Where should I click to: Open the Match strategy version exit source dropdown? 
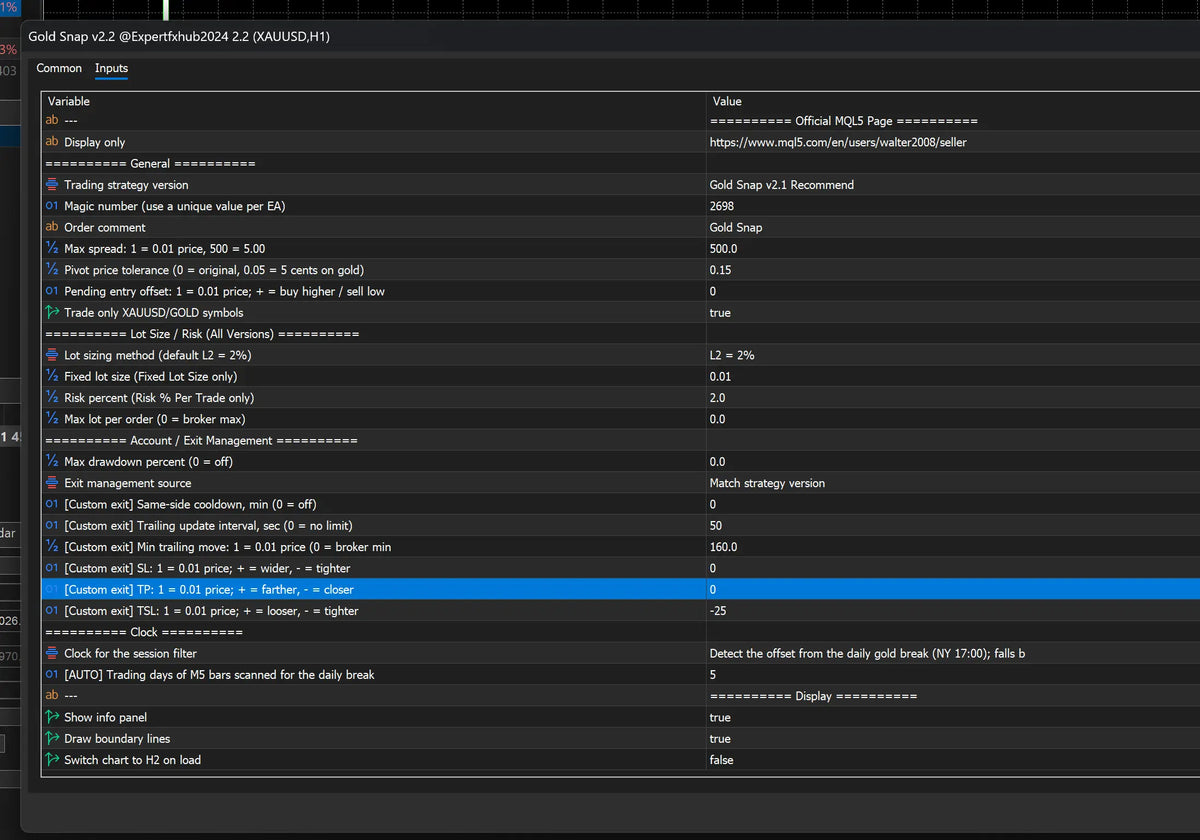point(953,483)
